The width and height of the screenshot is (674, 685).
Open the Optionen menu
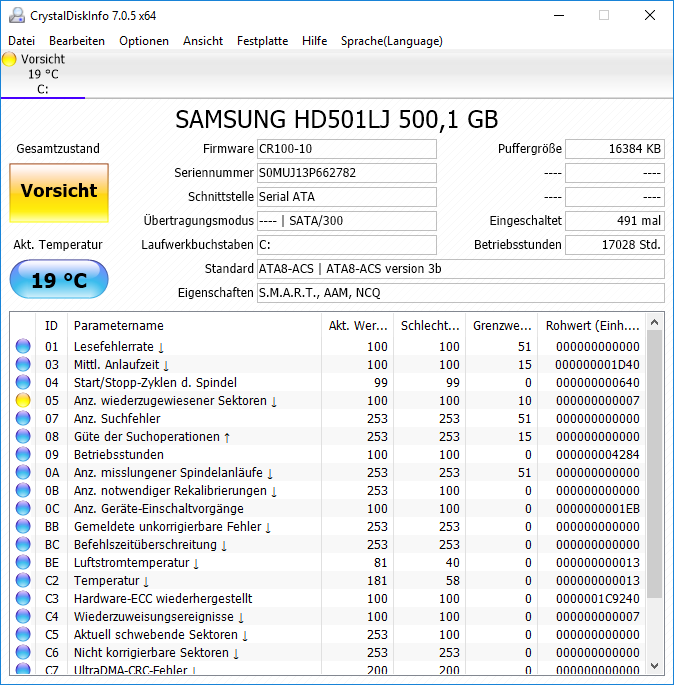tap(144, 41)
